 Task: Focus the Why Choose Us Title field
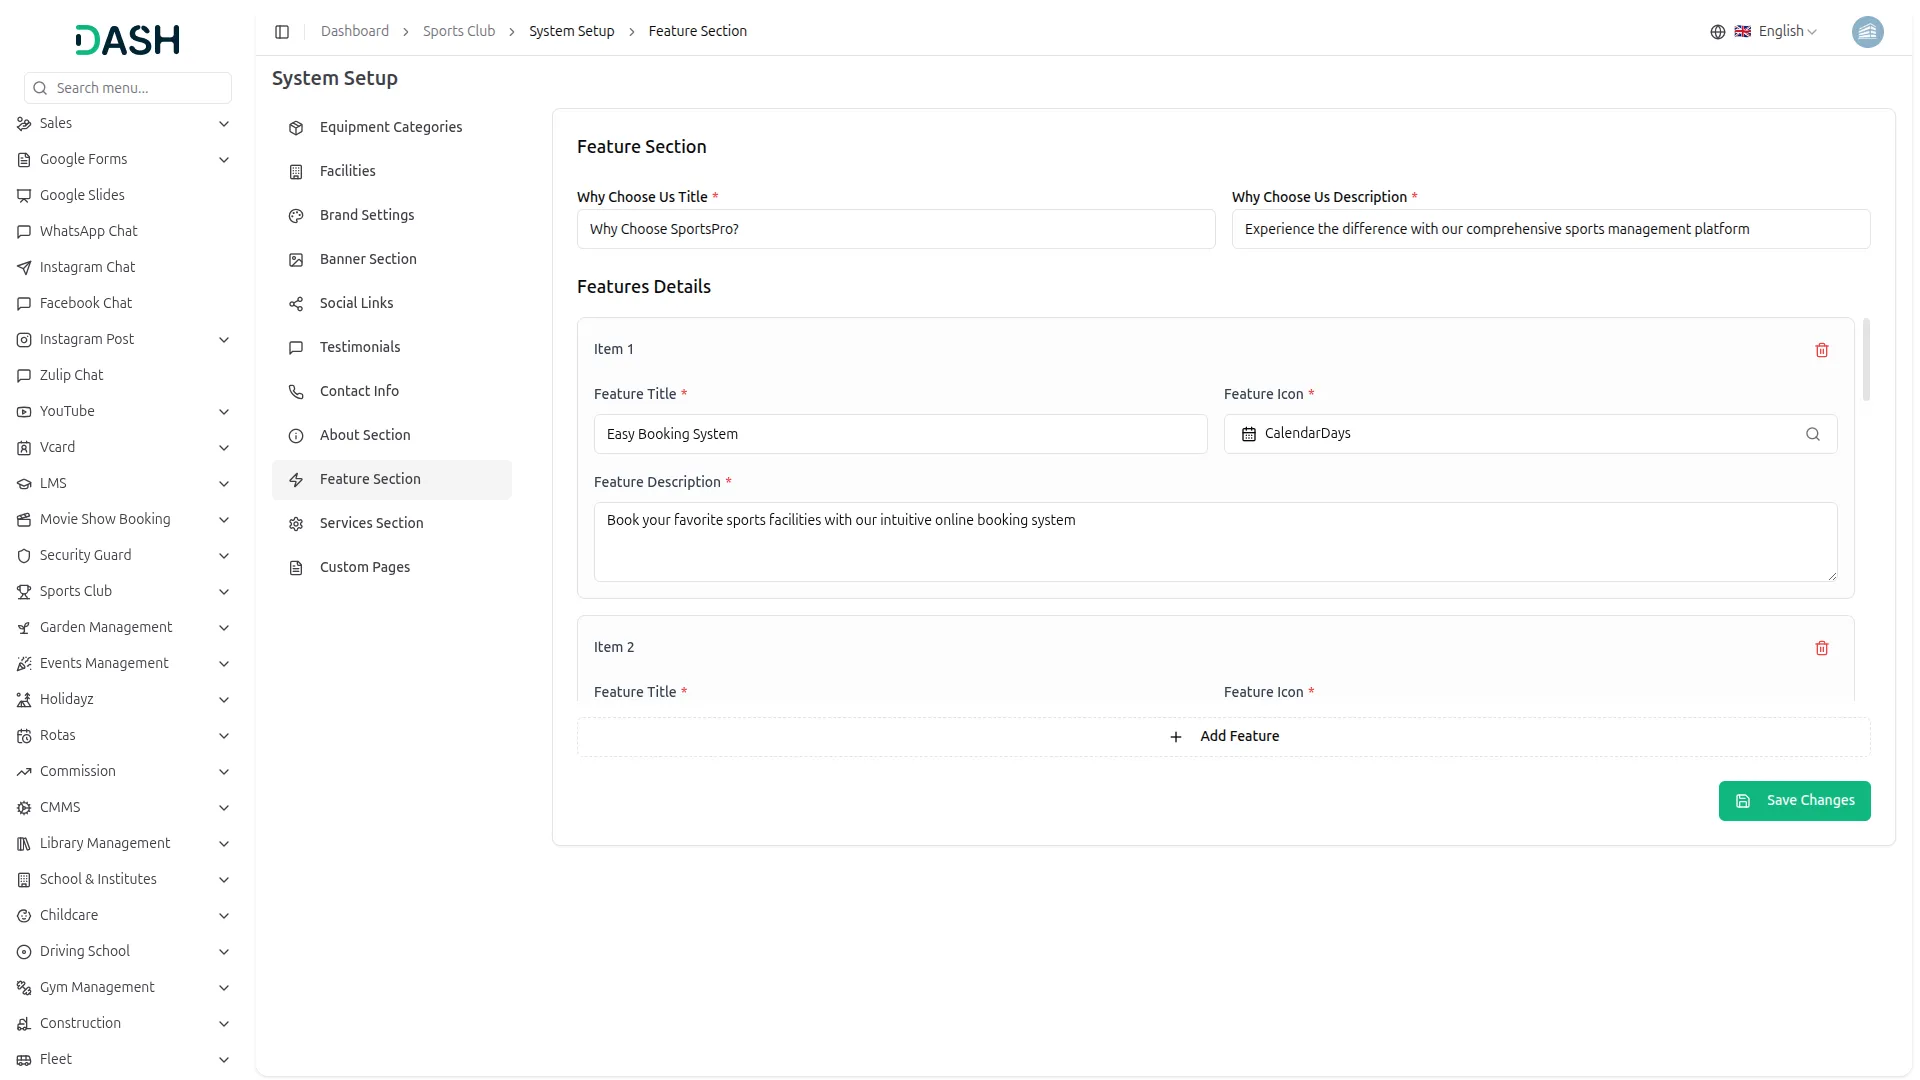coord(895,230)
